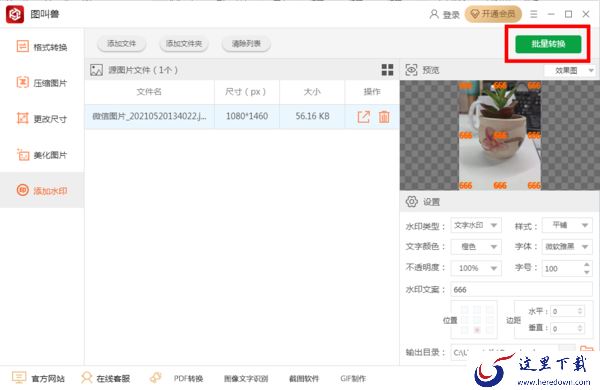Click the 文件名 column header
This screenshot has height=390, width=600.
coord(149,92)
